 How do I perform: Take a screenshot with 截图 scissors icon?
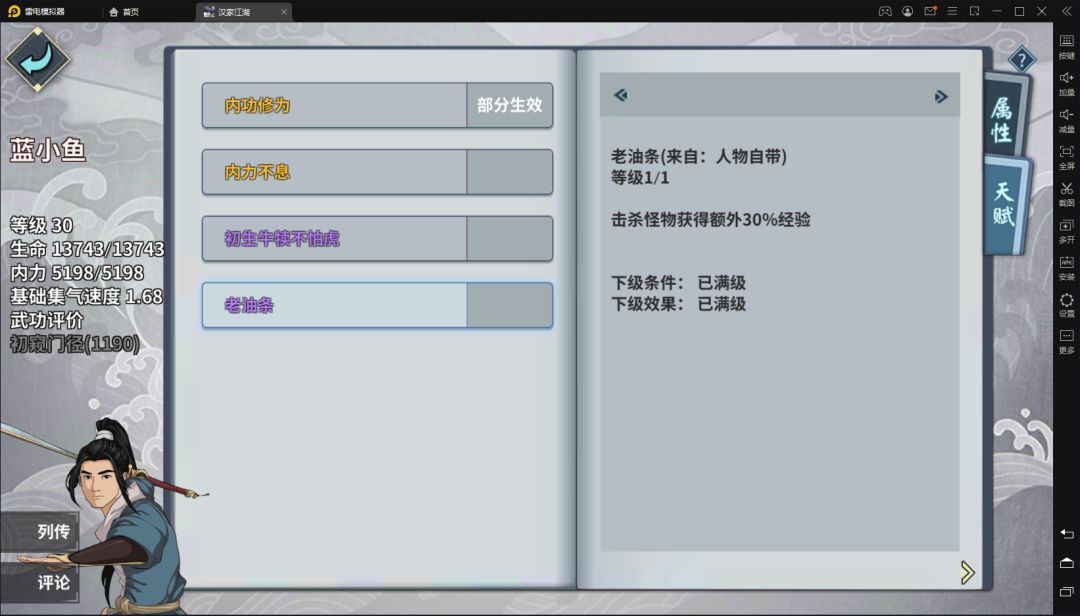click(x=1066, y=194)
